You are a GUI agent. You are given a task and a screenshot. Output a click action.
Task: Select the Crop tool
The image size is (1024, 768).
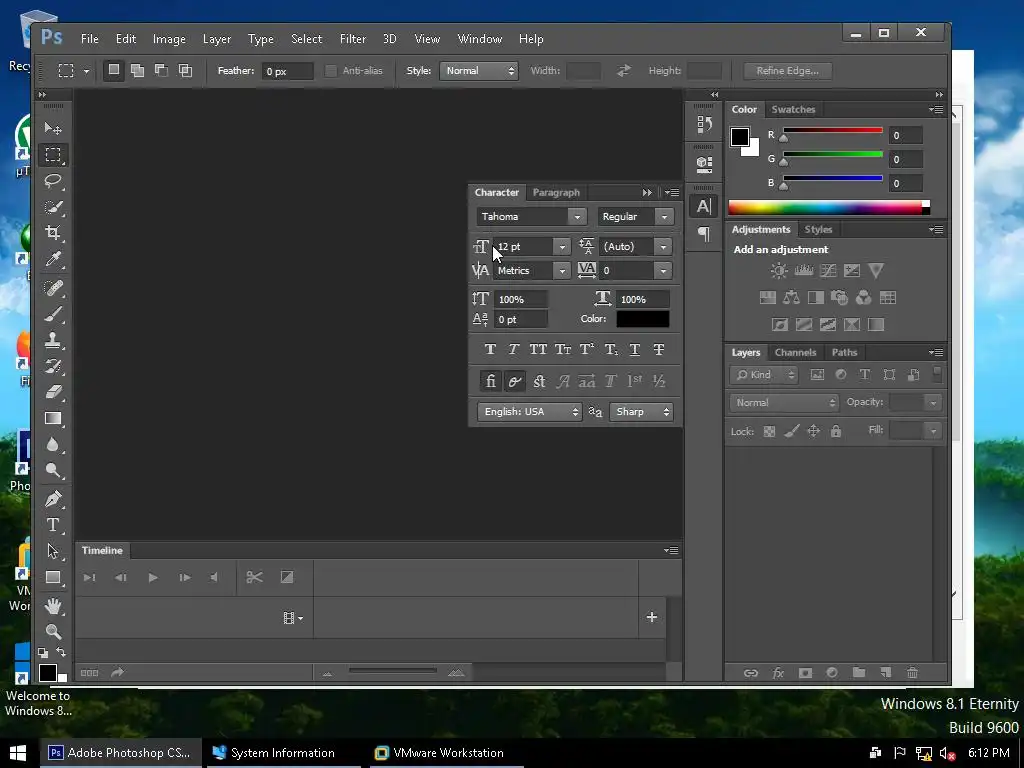coord(53,233)
